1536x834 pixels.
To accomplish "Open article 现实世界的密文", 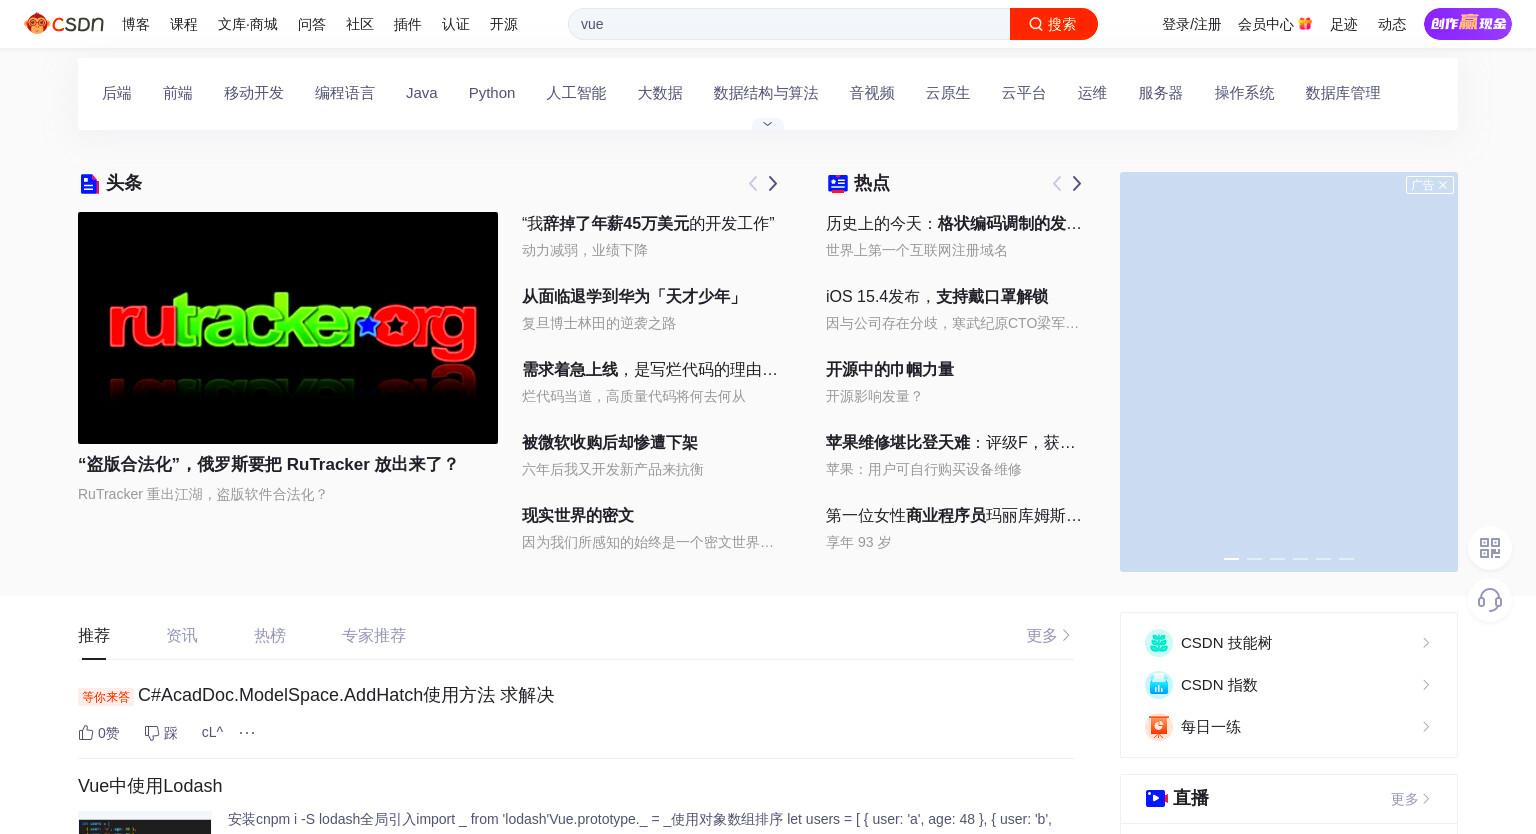I will pyautogui.click(x=578, y=515).
